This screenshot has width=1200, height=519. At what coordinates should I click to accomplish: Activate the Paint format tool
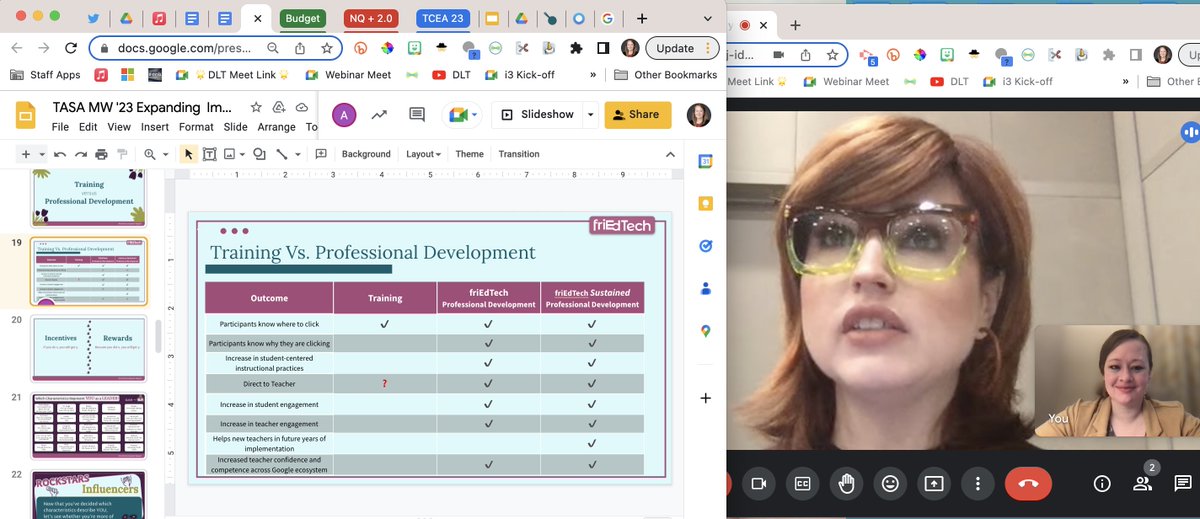(x=122, y=154)
